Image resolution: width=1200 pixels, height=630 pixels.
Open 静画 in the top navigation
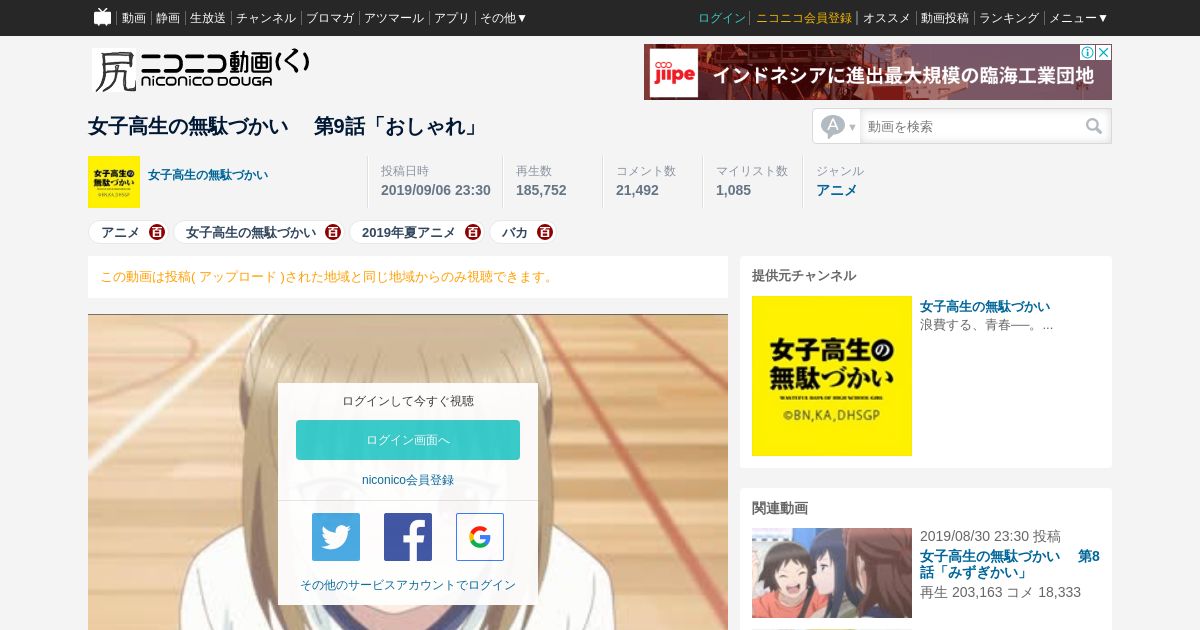(x=168, y=18)
